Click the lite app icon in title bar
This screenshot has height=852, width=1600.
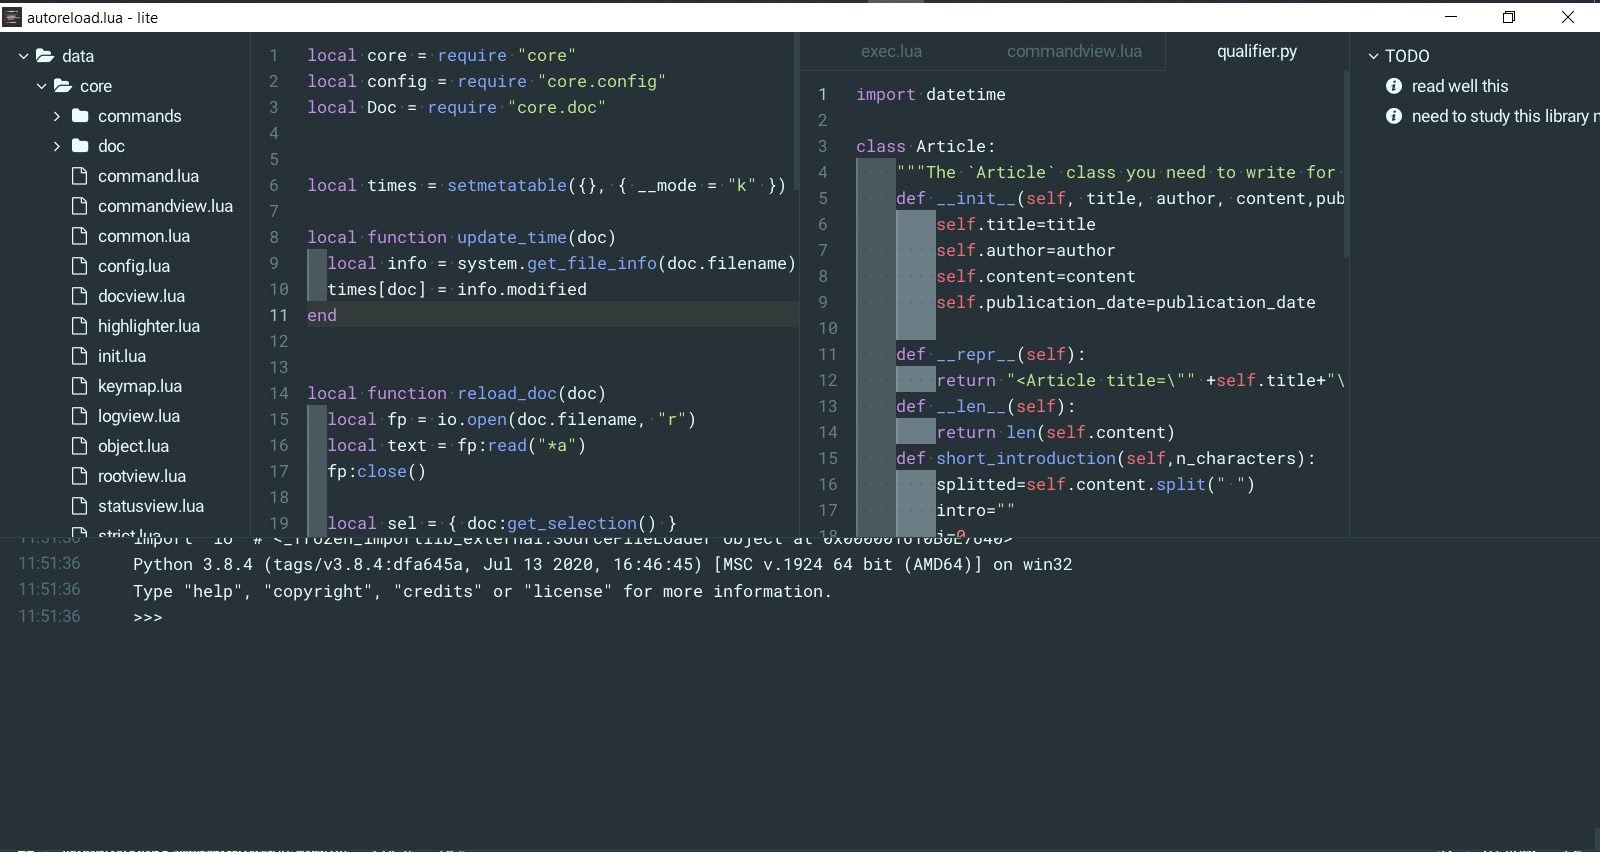click(13, 17)
